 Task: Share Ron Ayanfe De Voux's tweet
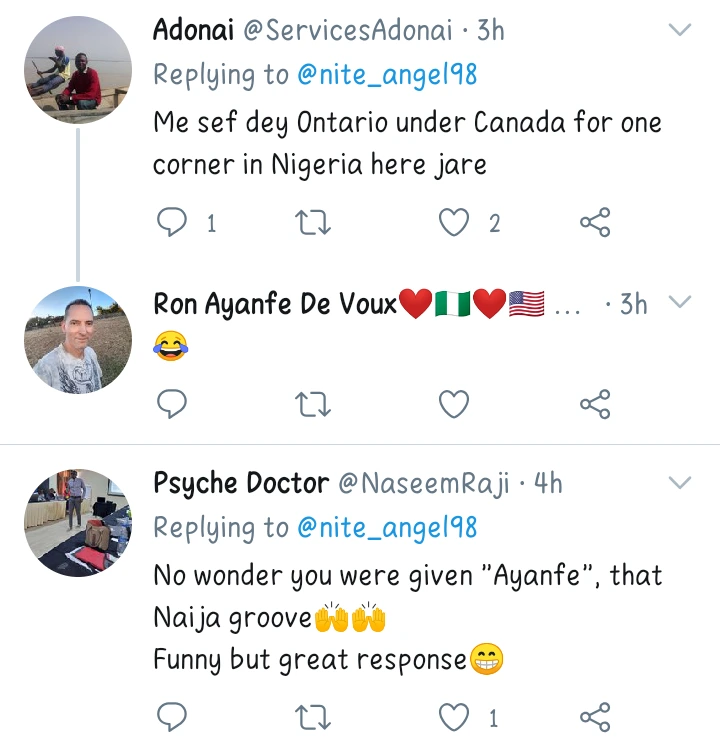click(x=595, y=404)
